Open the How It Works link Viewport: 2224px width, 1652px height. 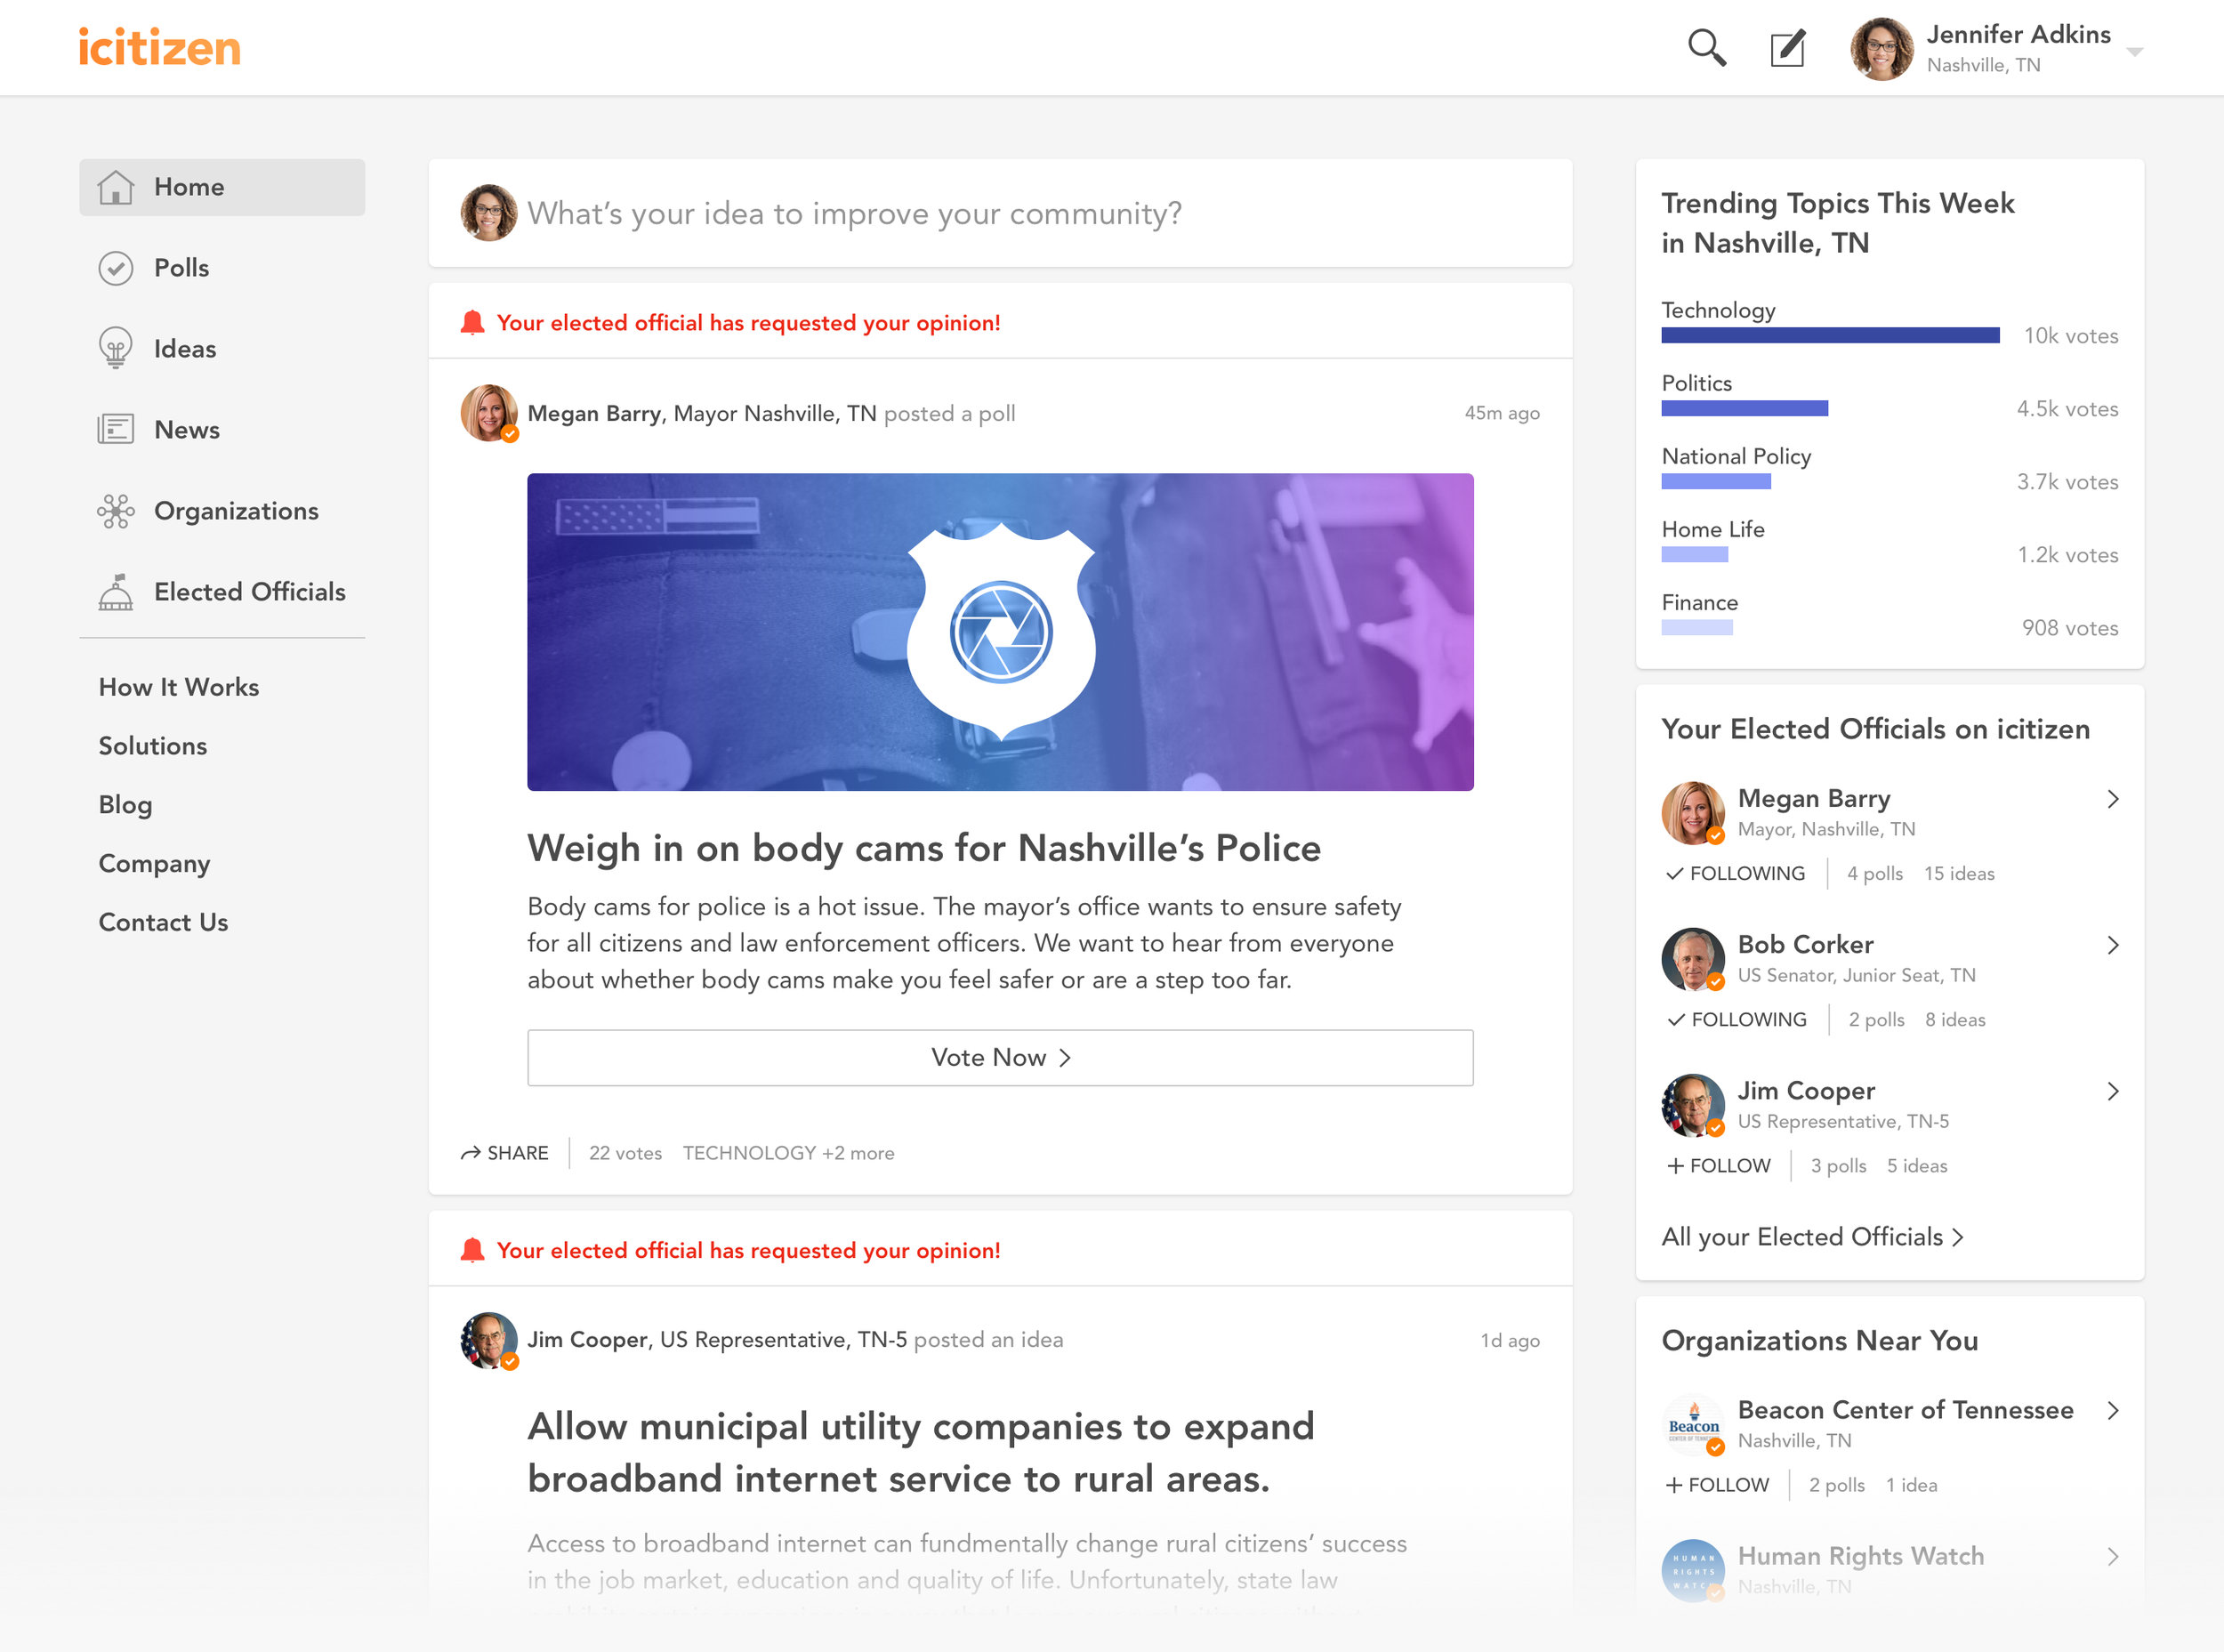[179, 687]
